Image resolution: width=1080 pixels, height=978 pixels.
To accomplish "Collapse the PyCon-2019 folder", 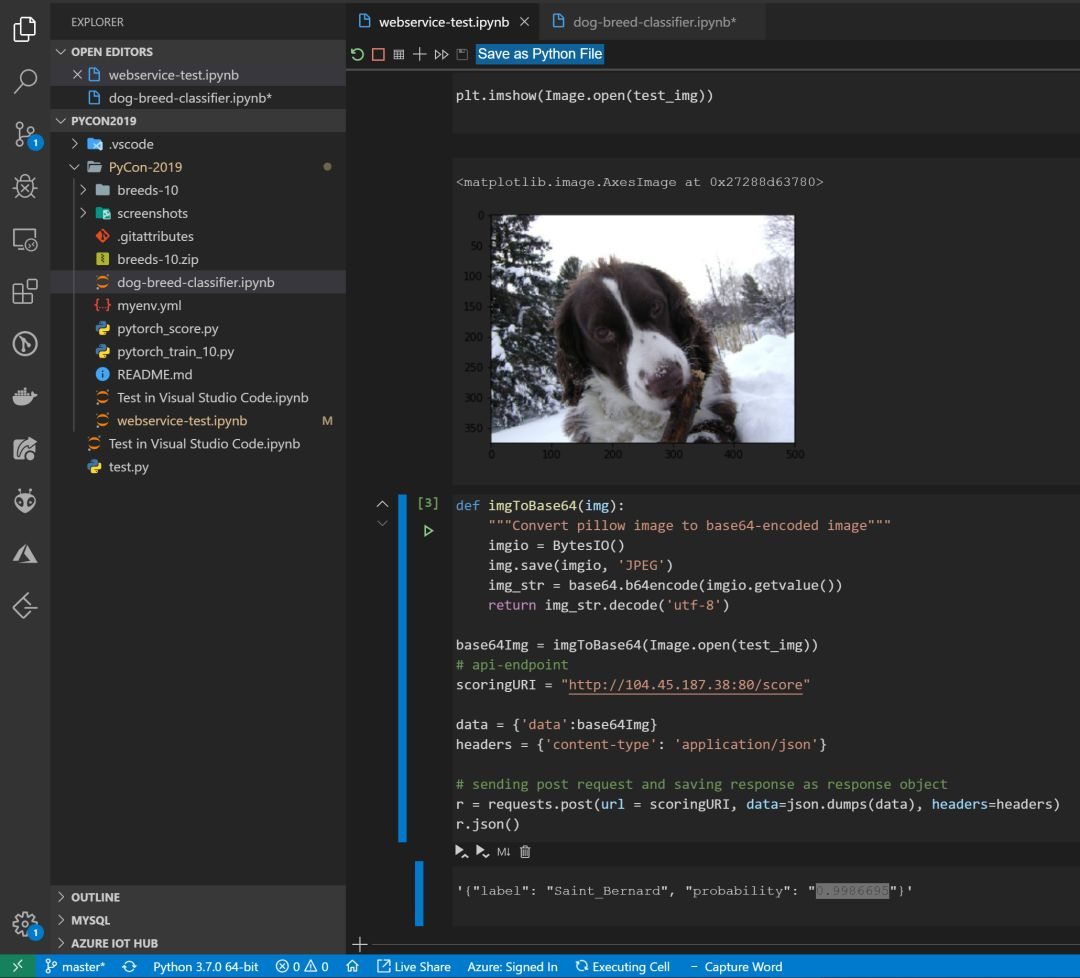I will 74,167.
